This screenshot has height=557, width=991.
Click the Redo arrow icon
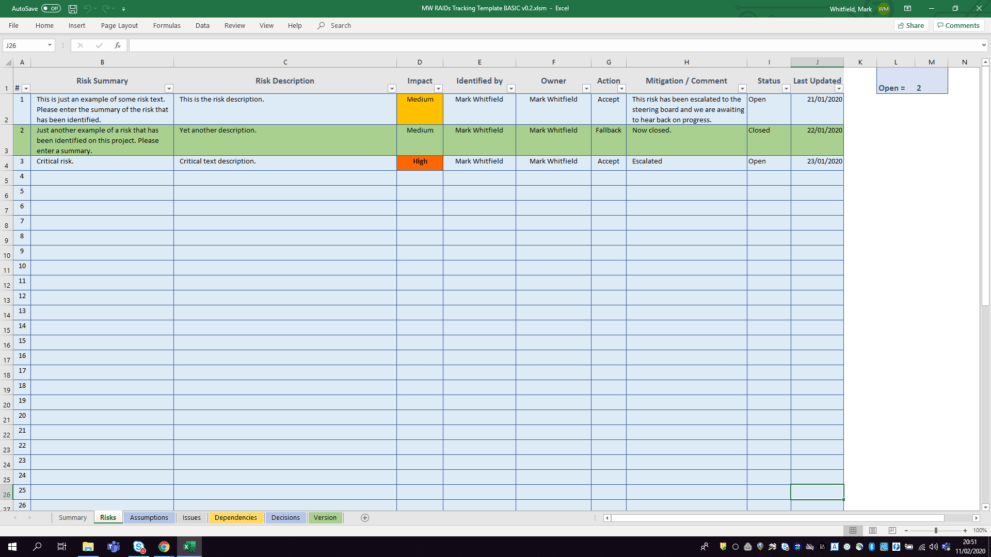pos(106,9)
